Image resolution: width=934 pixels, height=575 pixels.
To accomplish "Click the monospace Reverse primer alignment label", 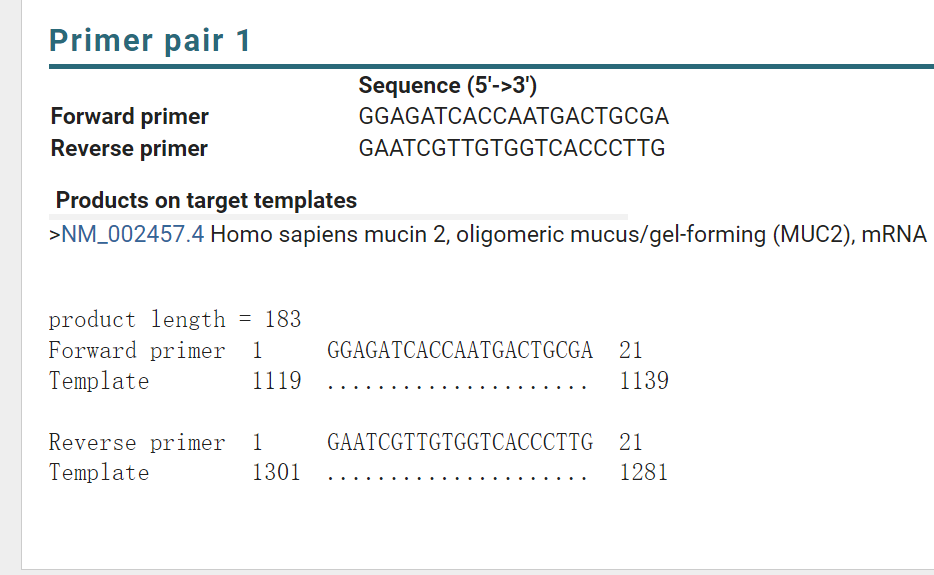I will tap(137, 443).
